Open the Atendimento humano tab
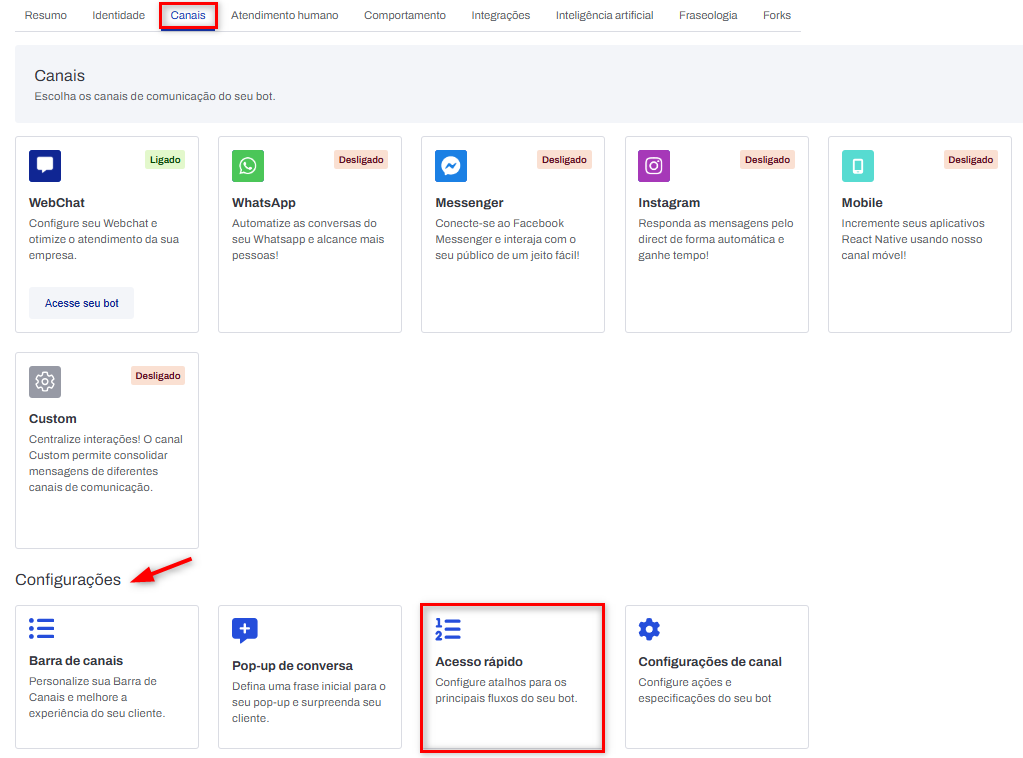Screen dimensions: 1023x758 pyautogui.click(x=284, y=16)
